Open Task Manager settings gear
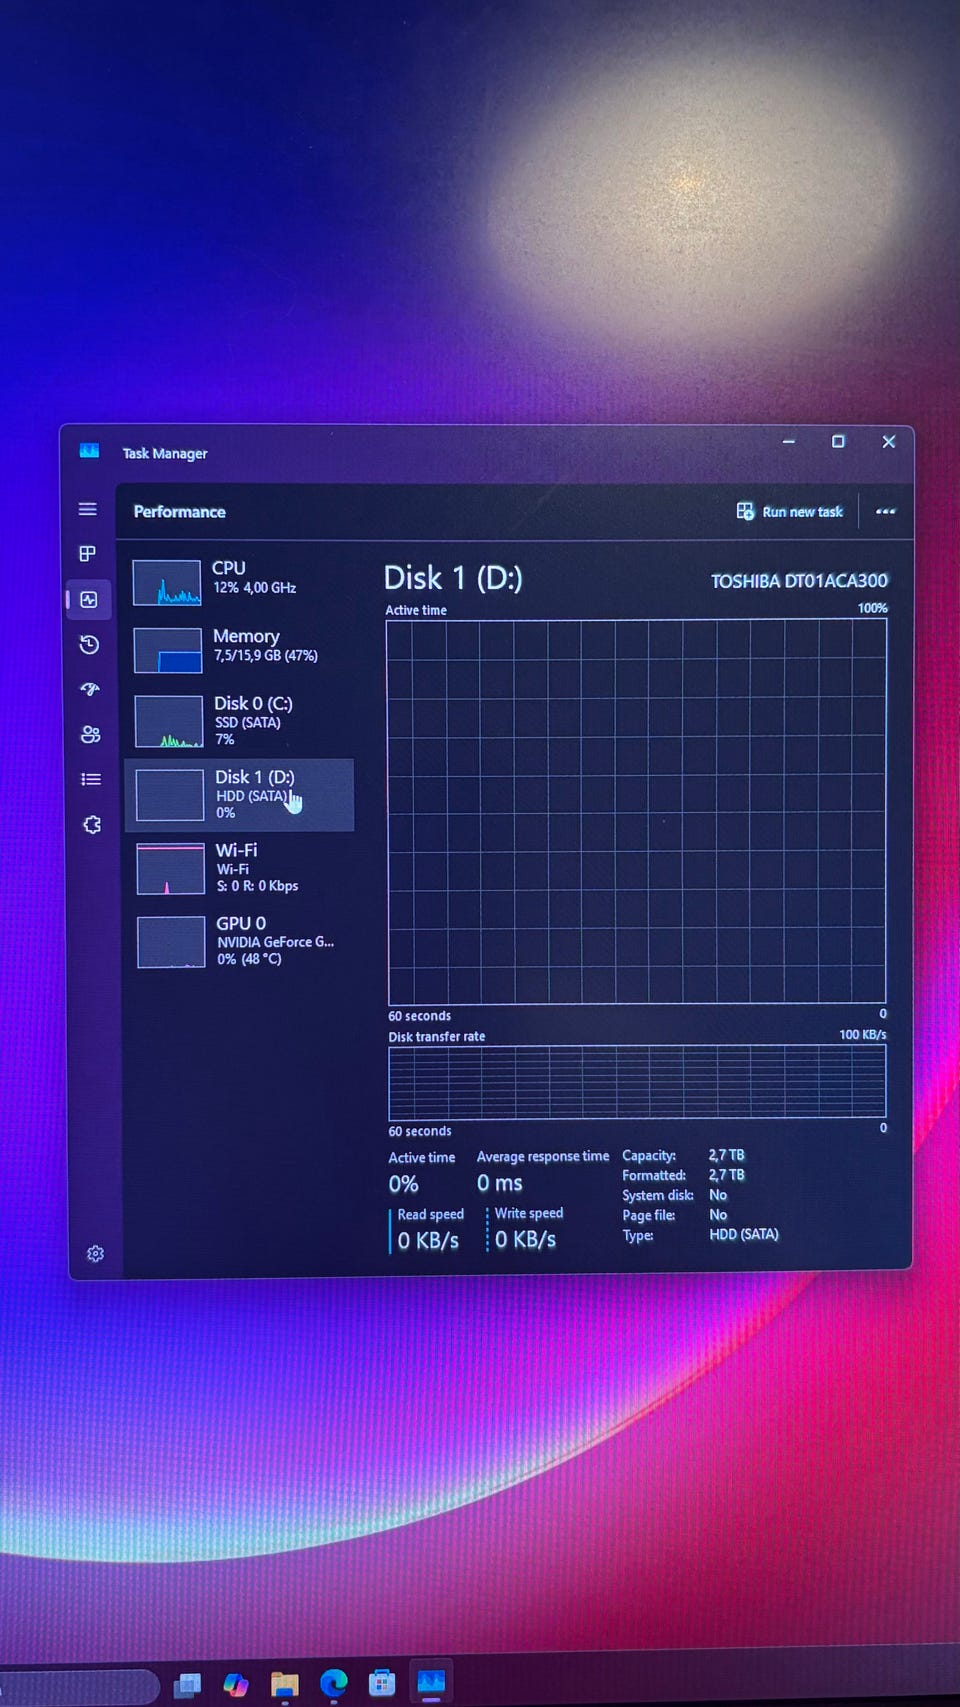This screenshot has height=1707, width=960. tap(95, 1254)
